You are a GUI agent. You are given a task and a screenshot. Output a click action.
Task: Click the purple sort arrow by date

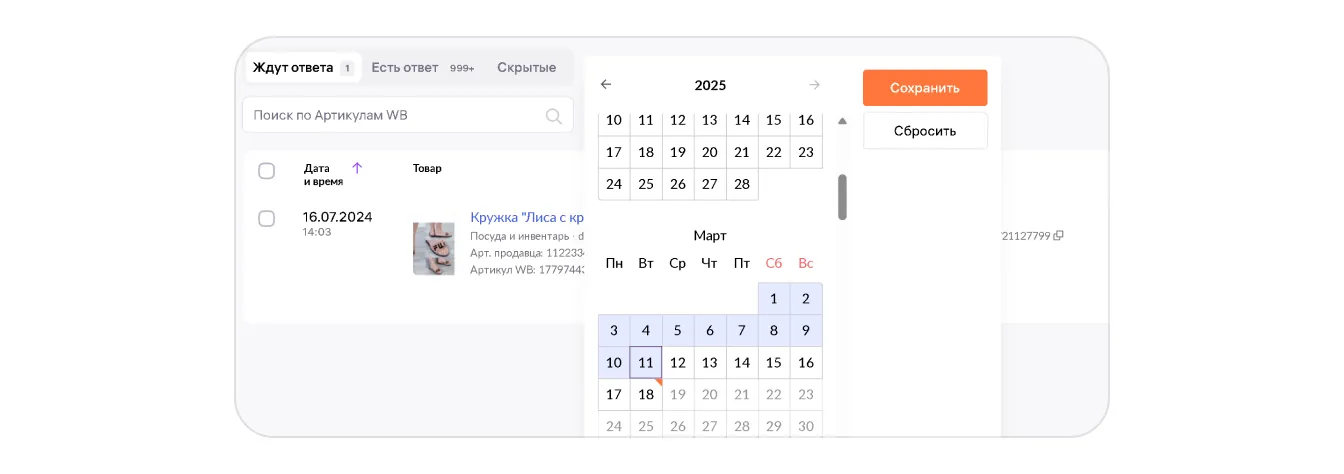click(357, 168)
